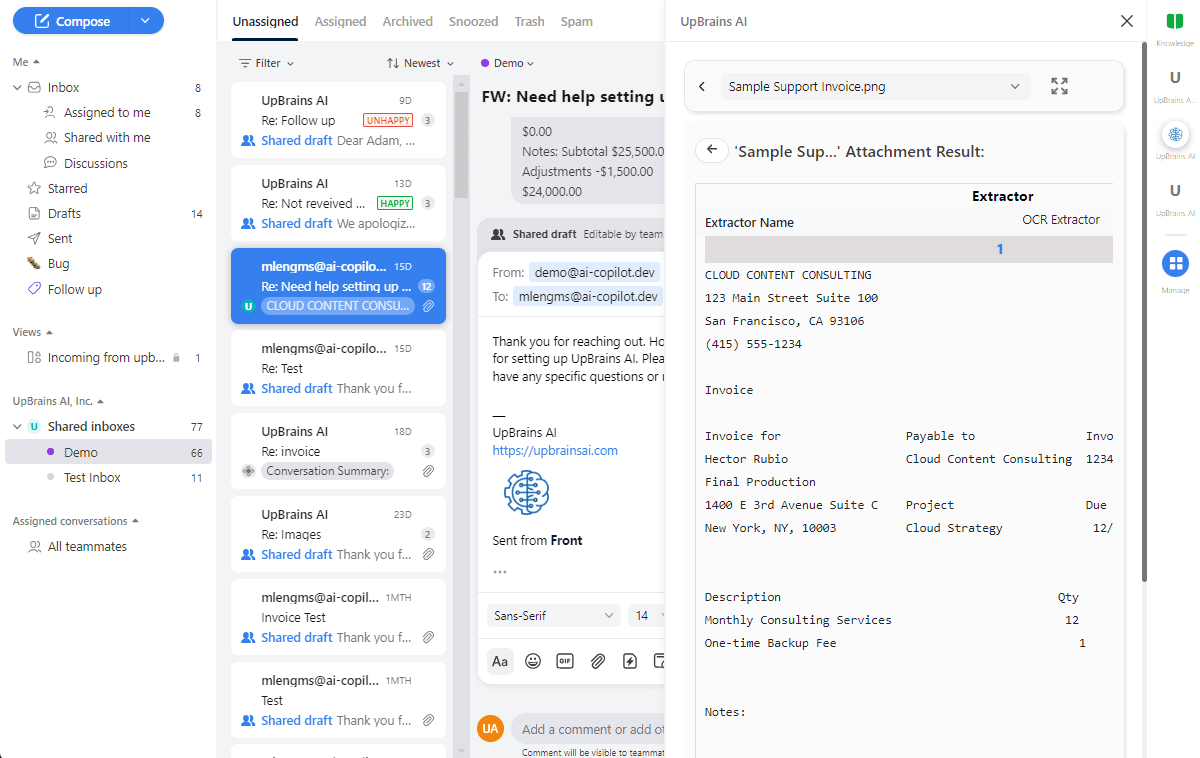Expand the attachment viewer to fullscreen
1200x758 pixels.
point(1060,87)
